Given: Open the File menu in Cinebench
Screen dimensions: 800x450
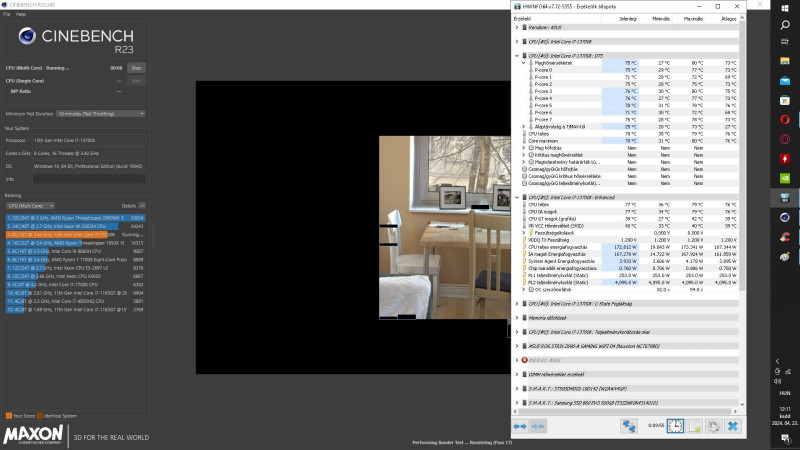Looking at the screenshot, I should point(6,14).
